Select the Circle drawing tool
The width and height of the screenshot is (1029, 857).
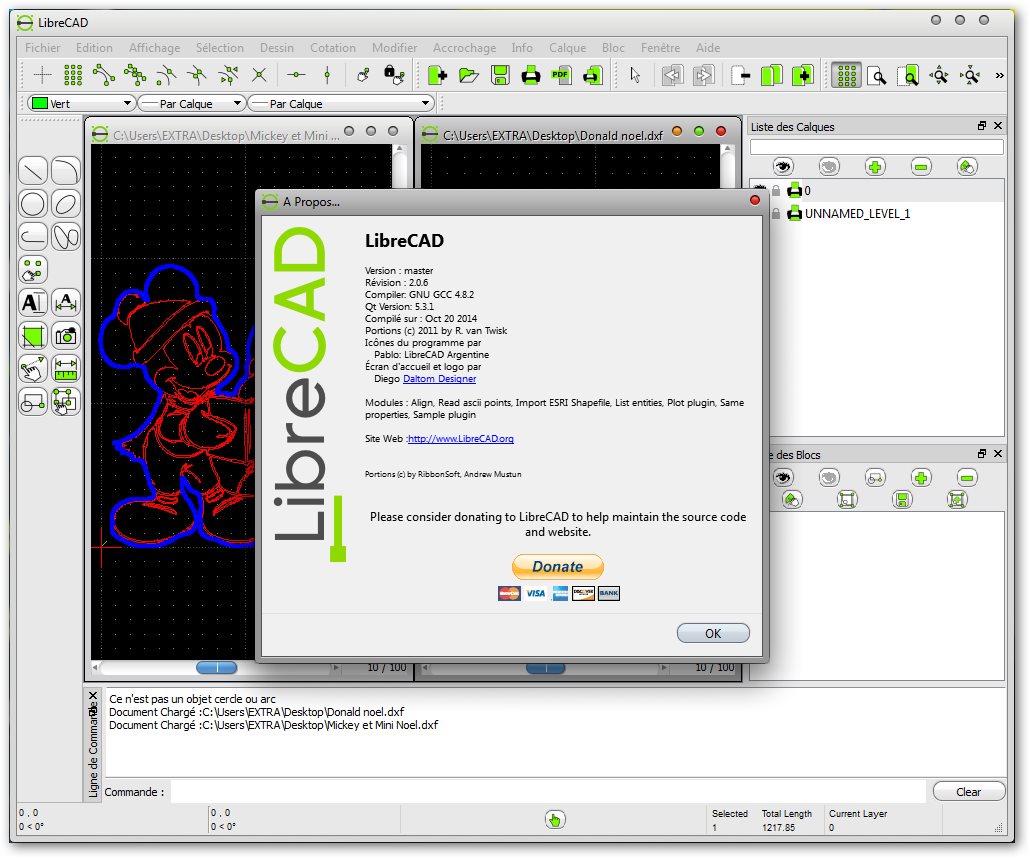click(34, 204)
